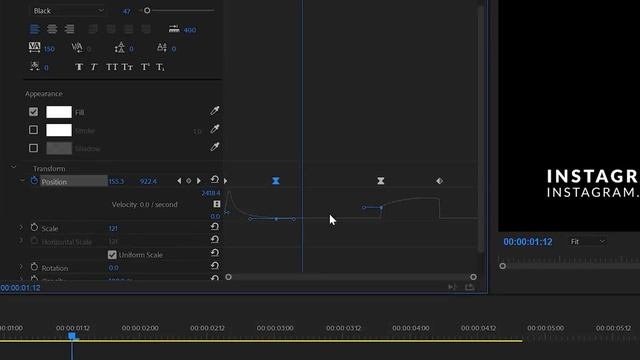Click the tab width icon next to 400
640x360 pixels.
point(174,29)
